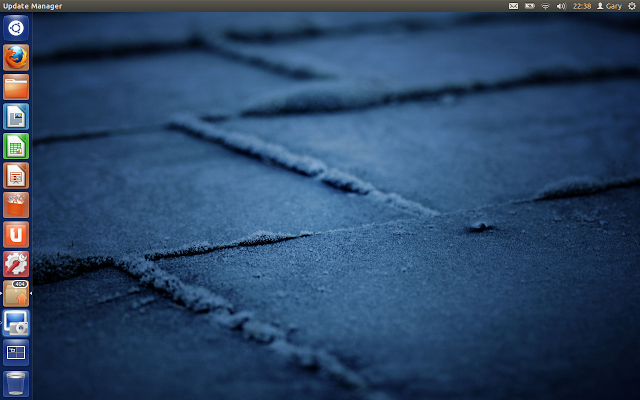Open the battery indicator in top panel

[x=530, y=6]
